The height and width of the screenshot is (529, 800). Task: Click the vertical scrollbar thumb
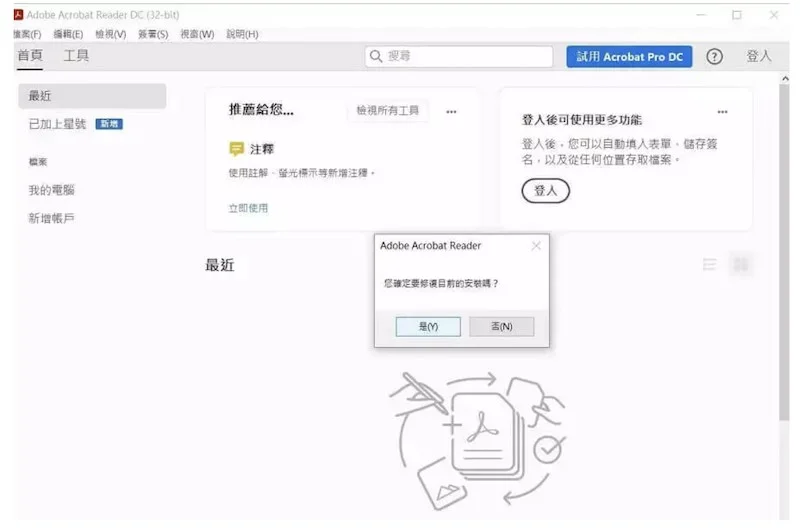point(784,253)
